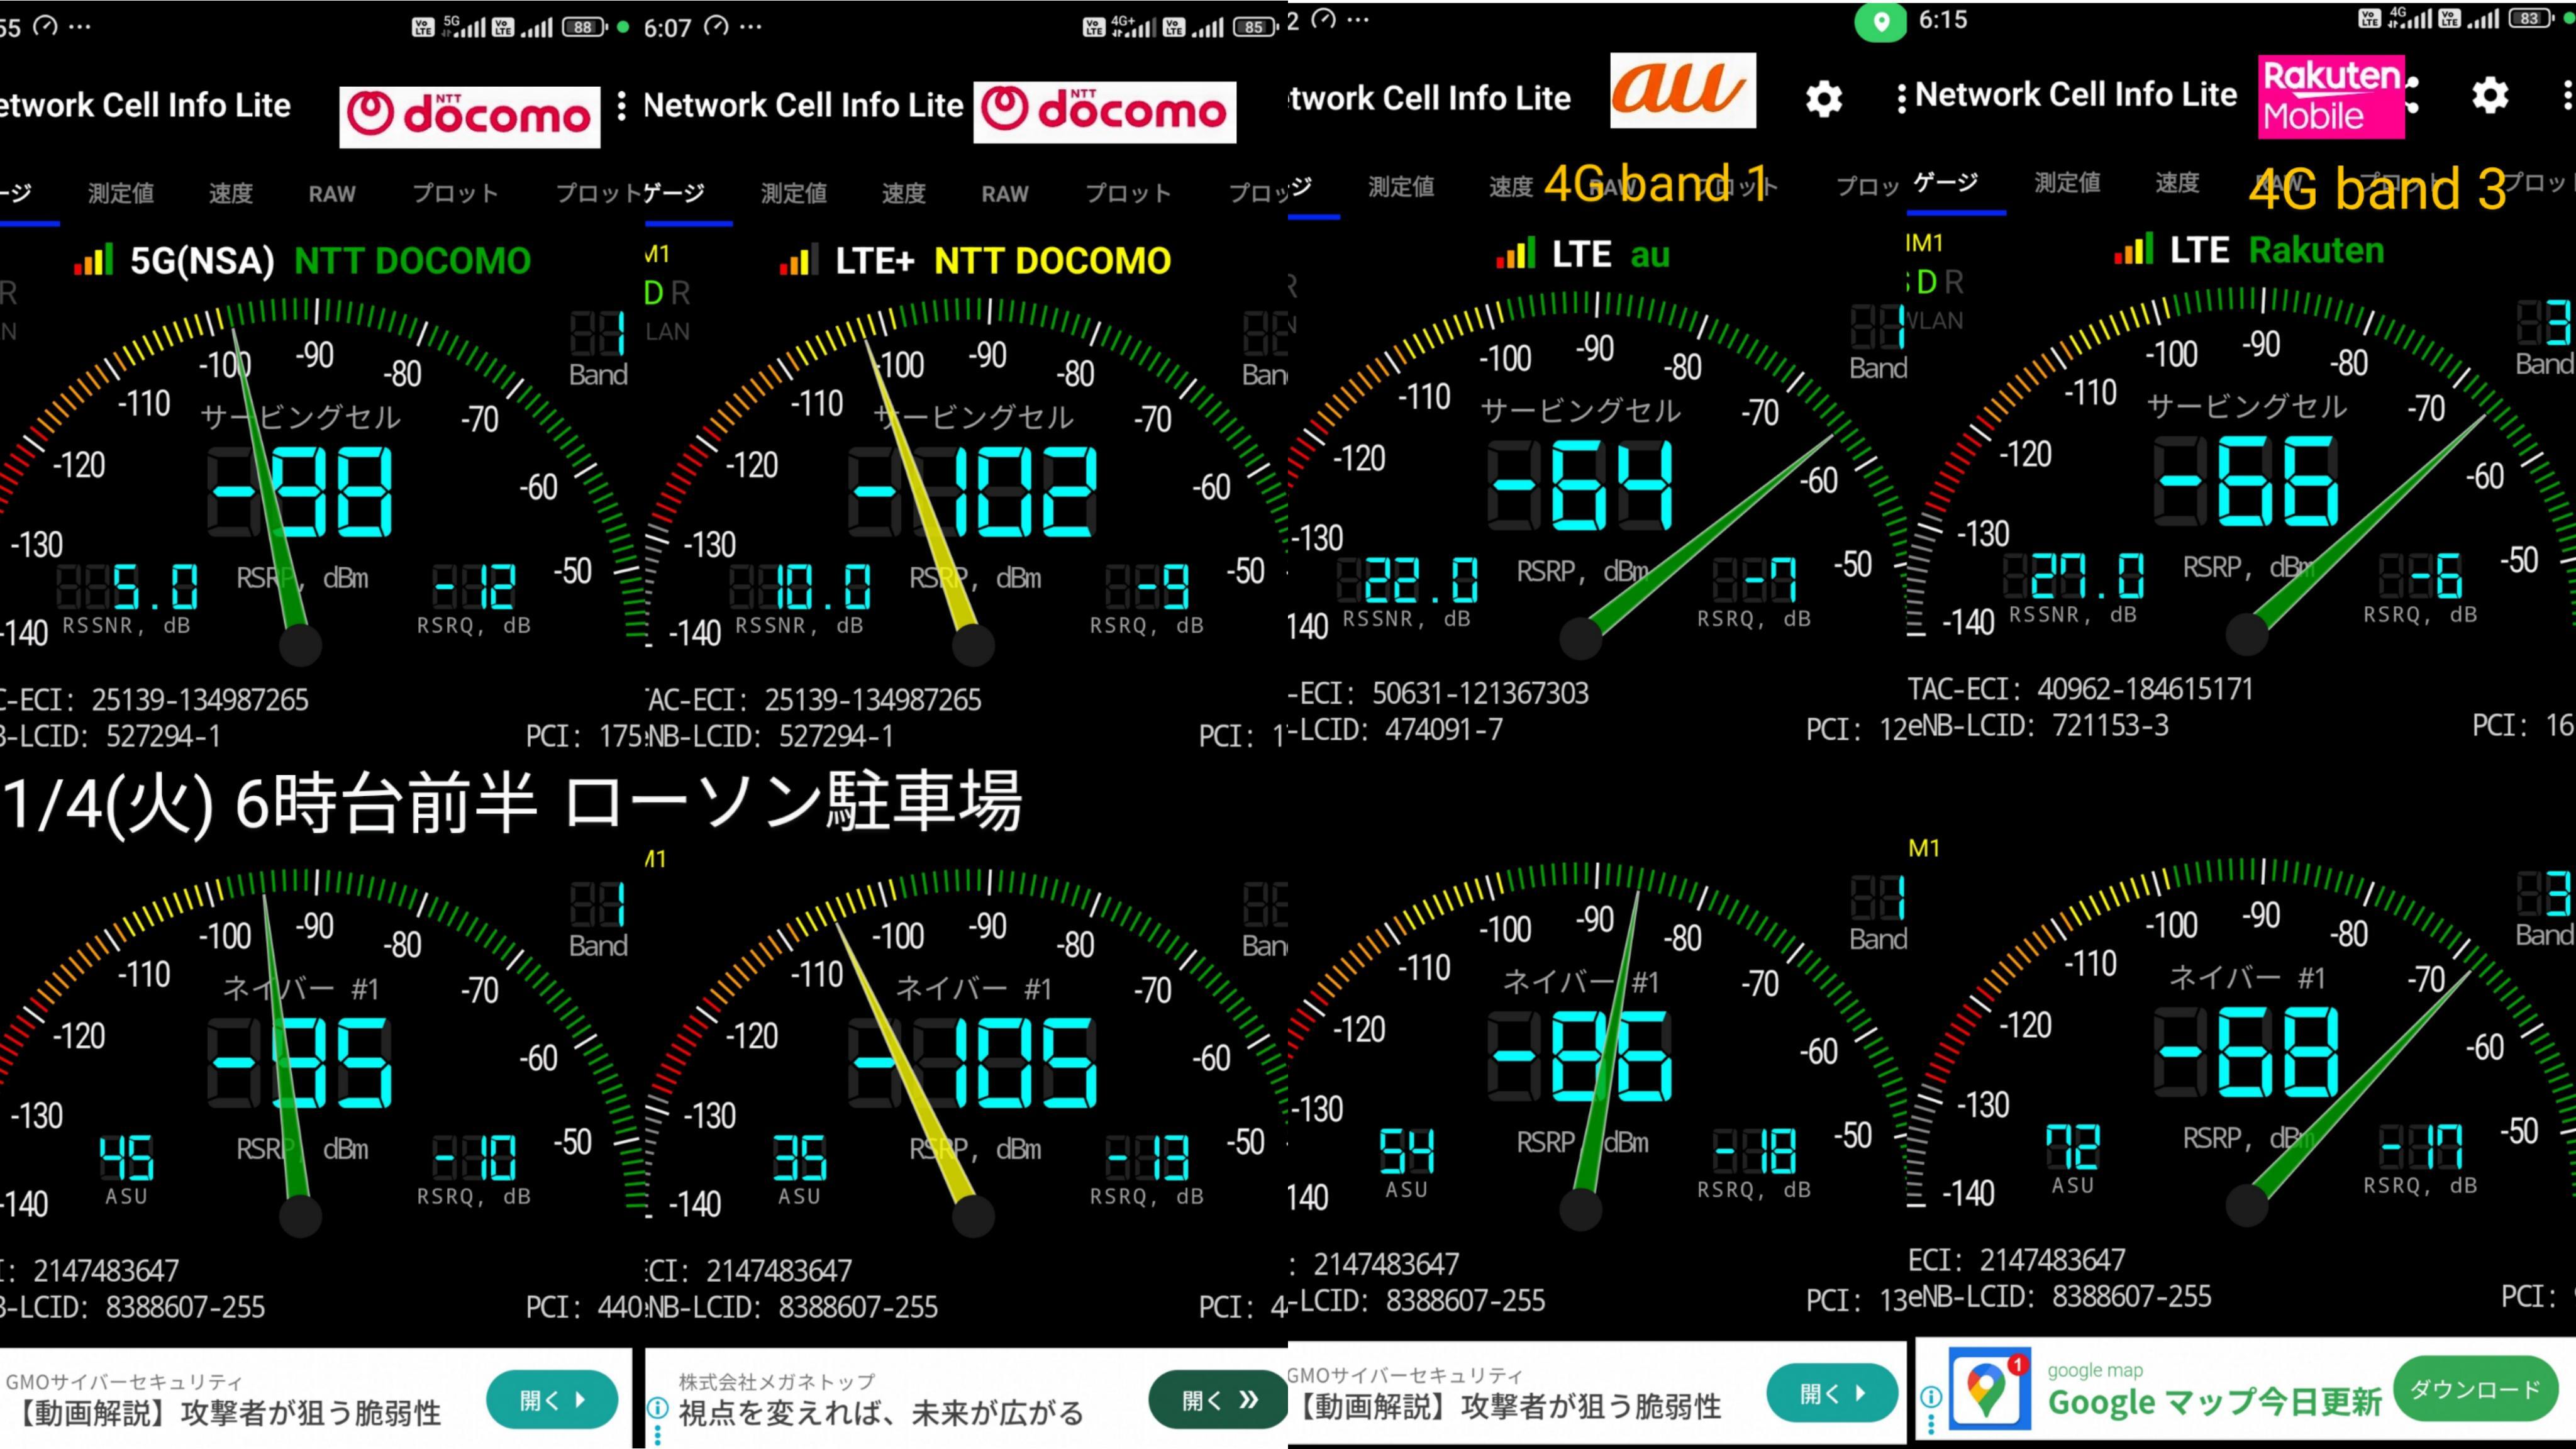Screen dimensions: 2576x1449
Task: Tap info icon on Google Maps ad
Action: coord(1931,1396)
